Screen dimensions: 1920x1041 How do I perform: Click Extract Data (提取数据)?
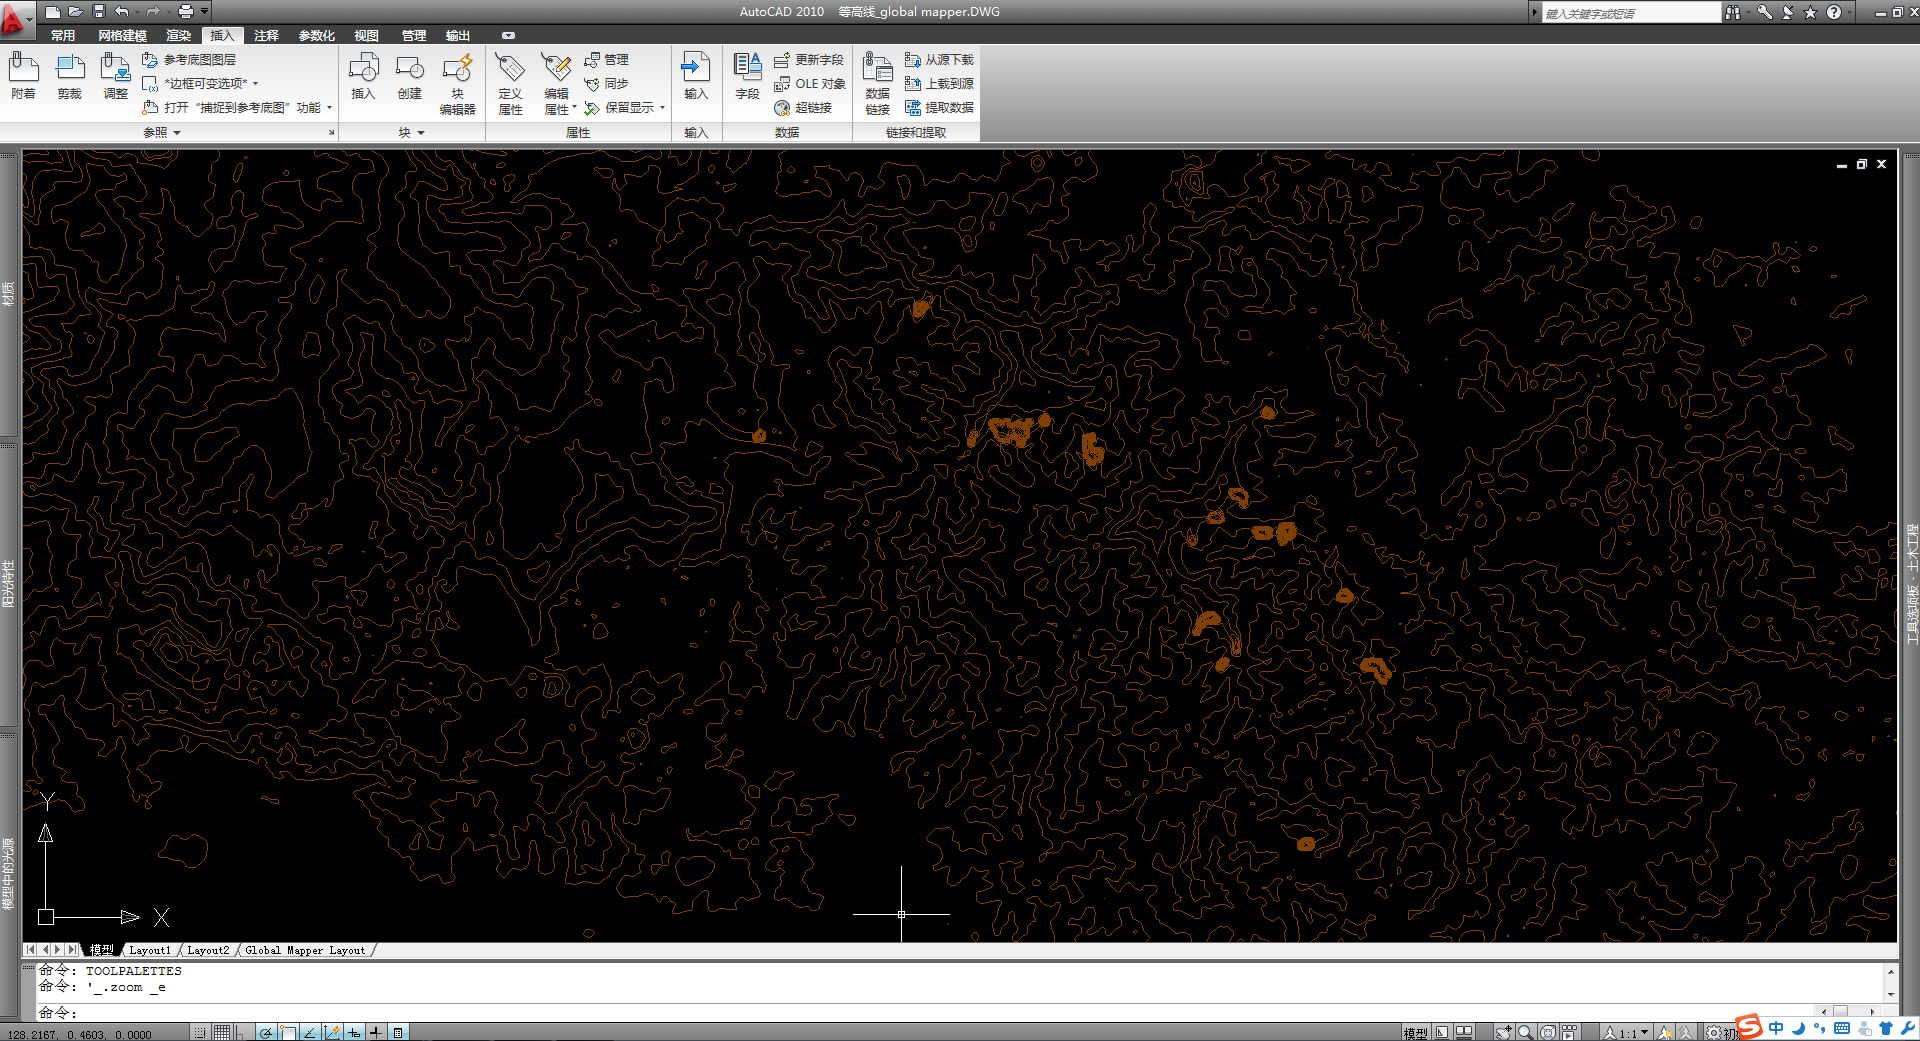tap(938, 107)
